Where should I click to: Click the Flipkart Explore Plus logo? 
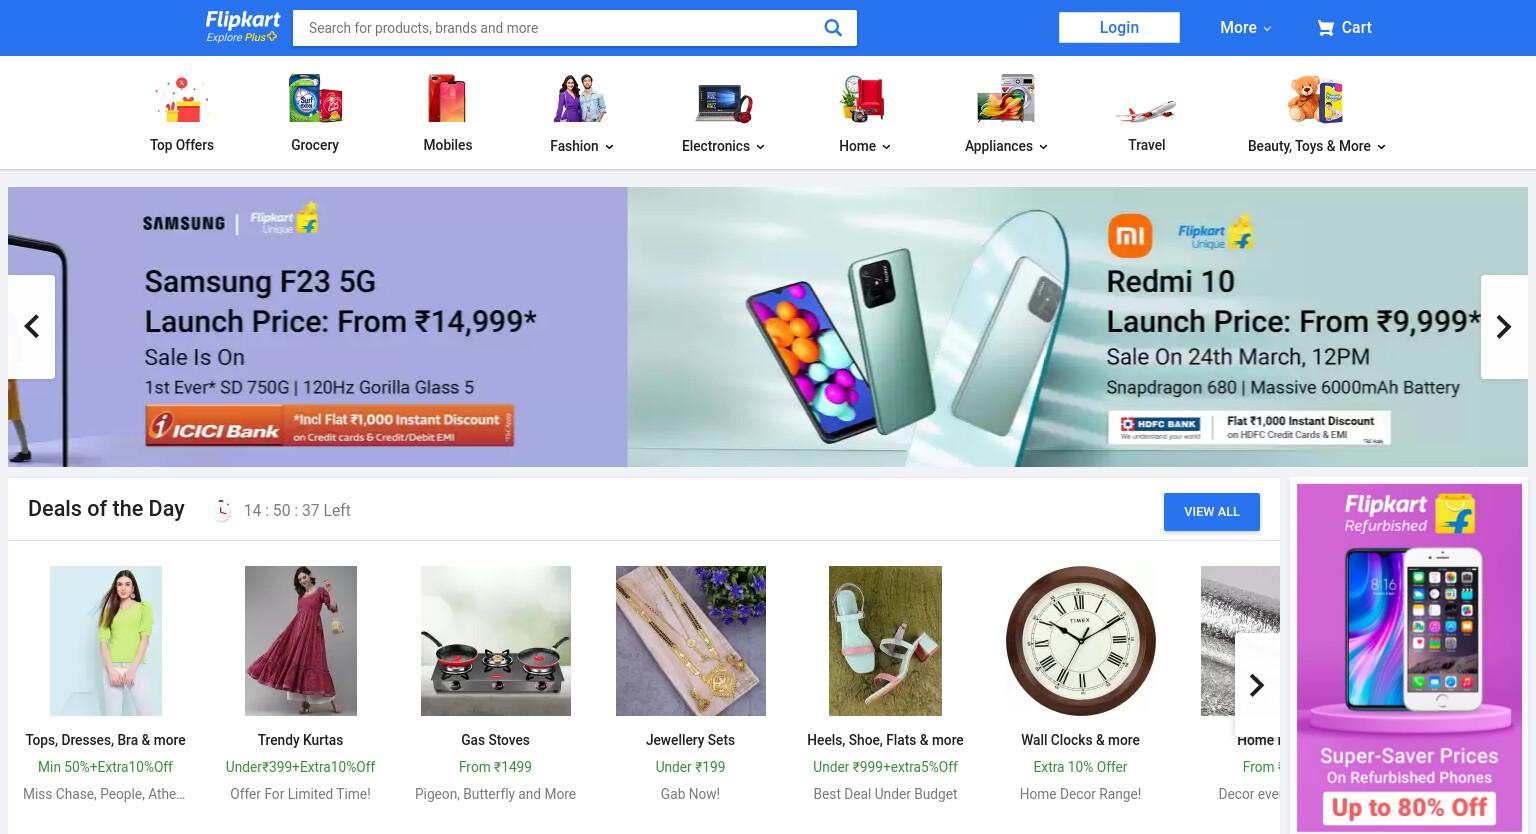point(242,27)
